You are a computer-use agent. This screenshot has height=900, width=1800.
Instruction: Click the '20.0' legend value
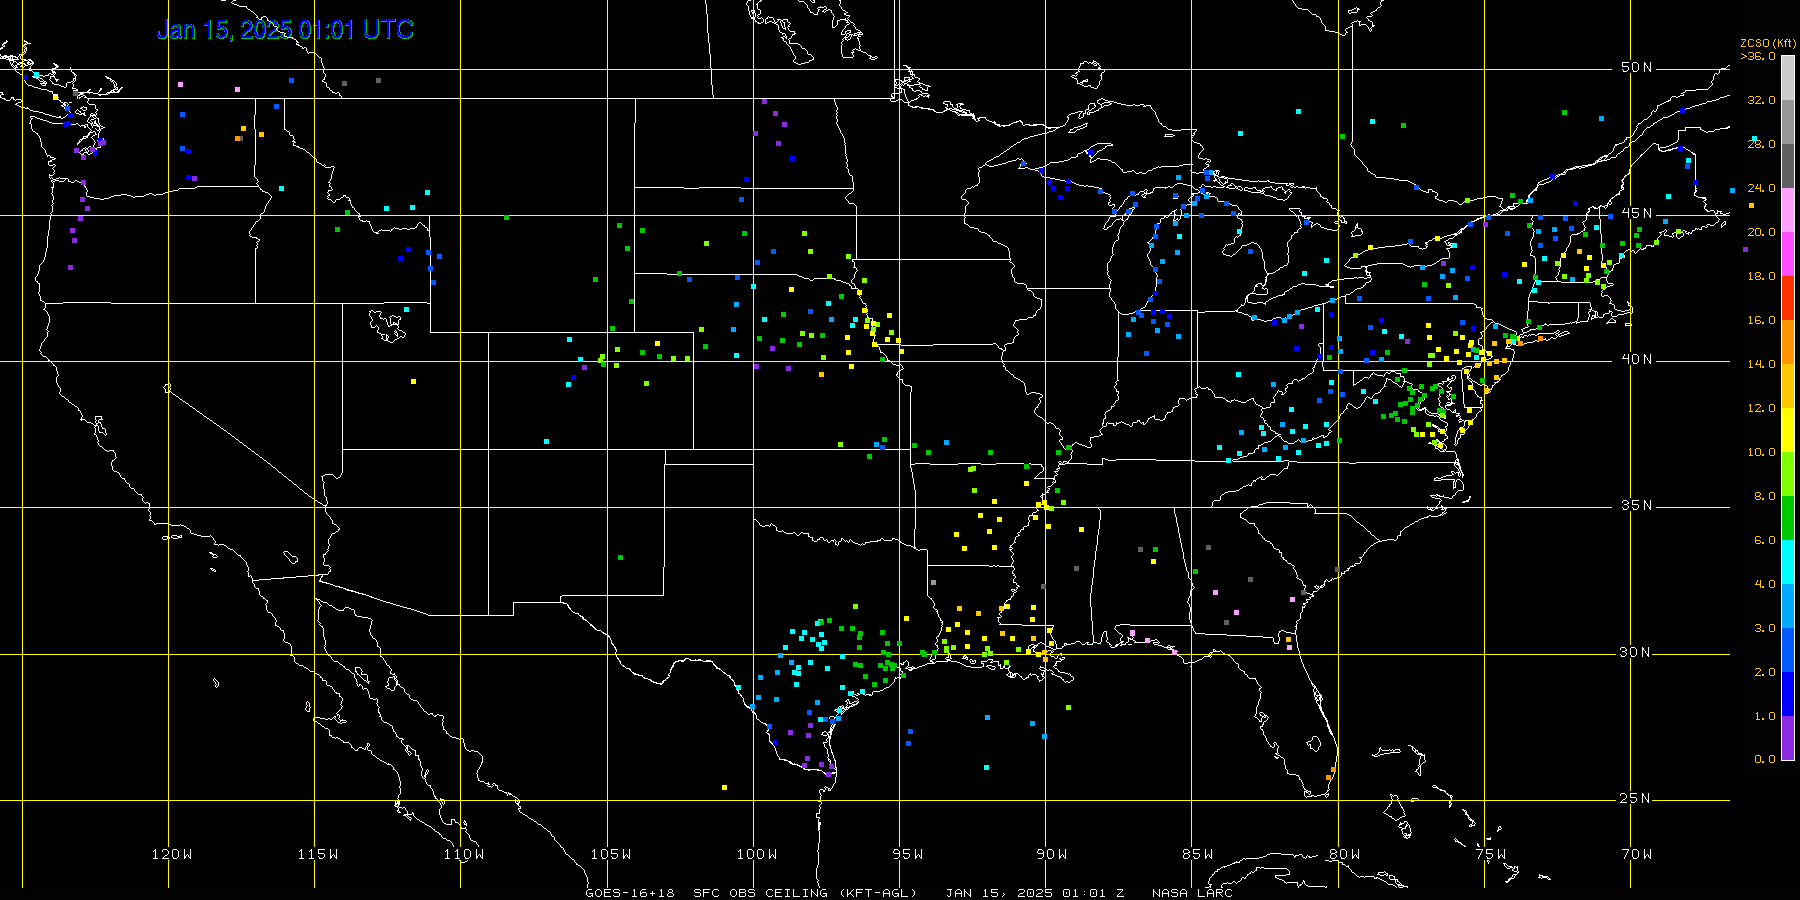coord(1761,232)
